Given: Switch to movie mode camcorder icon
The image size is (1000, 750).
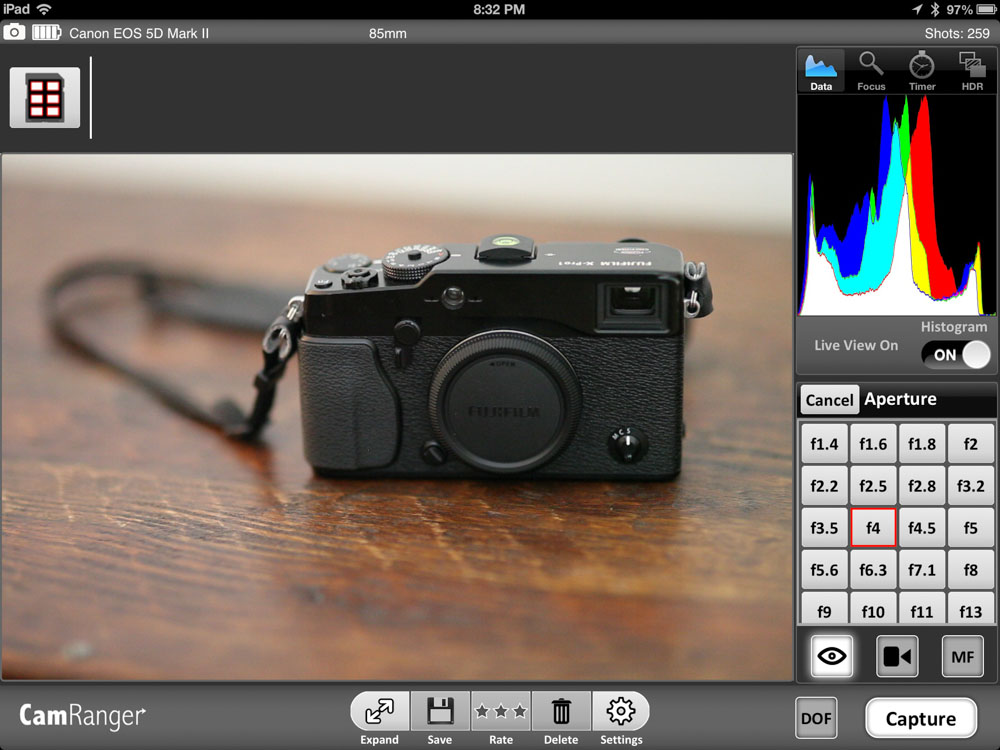Looking at the screenshot, I should (897, 656).
